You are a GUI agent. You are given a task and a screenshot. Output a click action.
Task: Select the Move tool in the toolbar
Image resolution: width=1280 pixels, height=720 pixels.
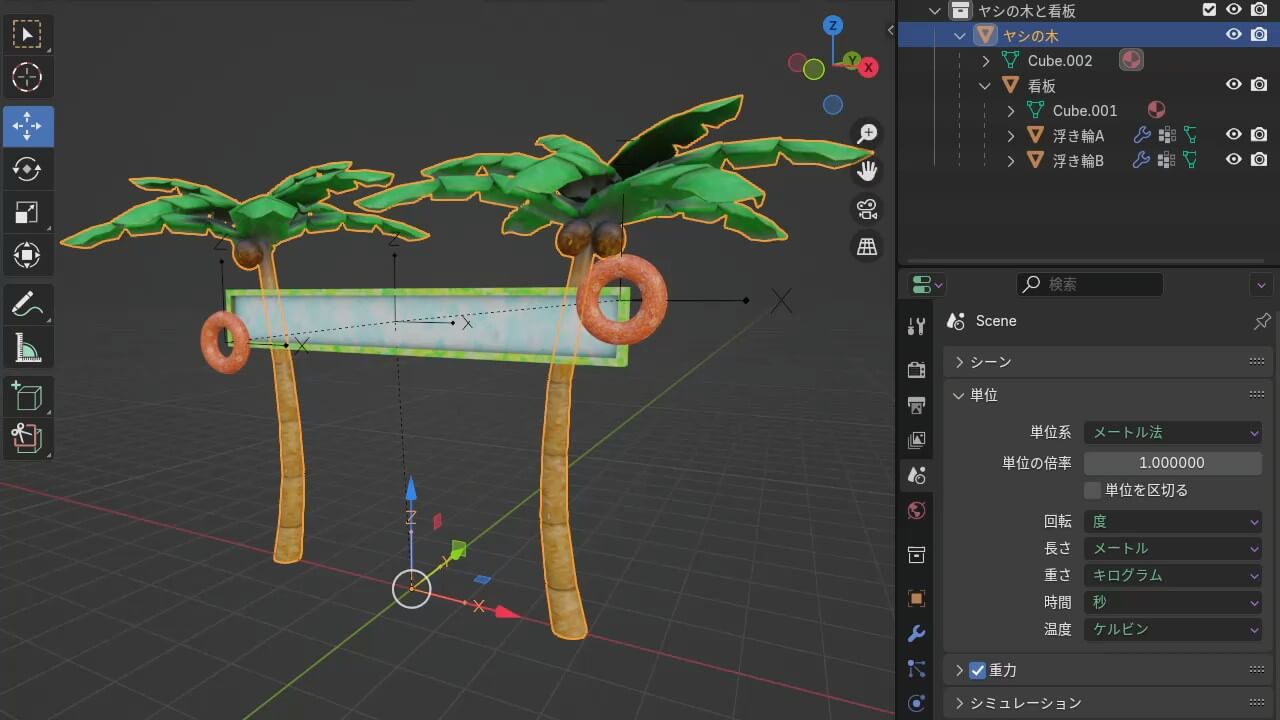click(28, 126)
